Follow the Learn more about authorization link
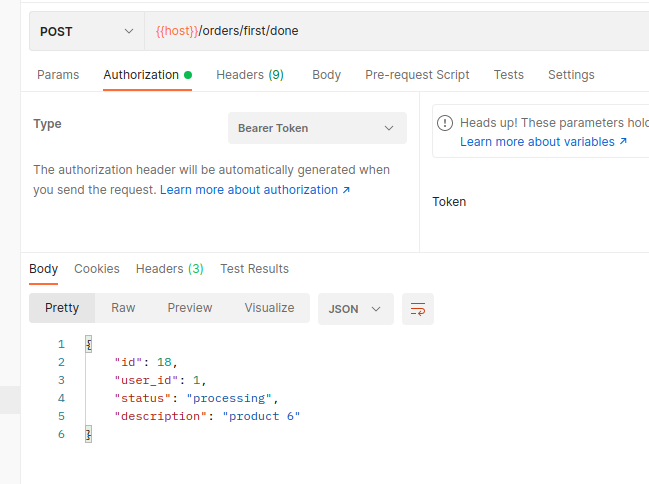The image size is (649, 484). [255, 190]
